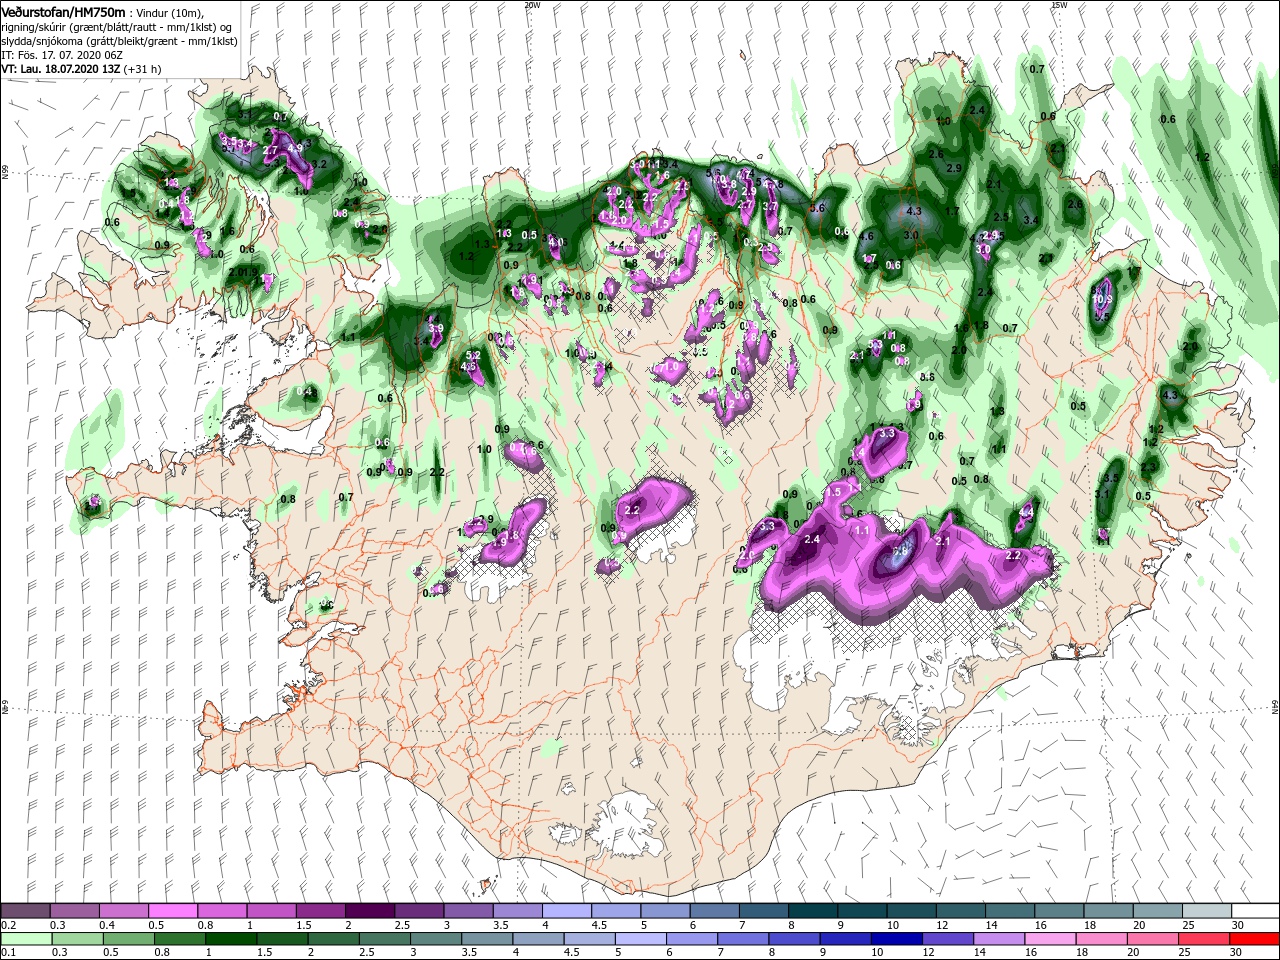Image resolution: width=1280 pixels, height=960 pixels.
Task: Click the 4.9 value in the Westfjords snow area
Action: pyautogui.click(x=294, y=148)
